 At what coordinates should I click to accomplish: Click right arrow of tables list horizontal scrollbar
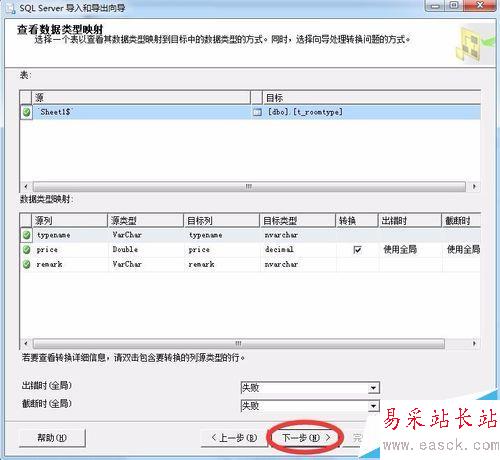474,186
